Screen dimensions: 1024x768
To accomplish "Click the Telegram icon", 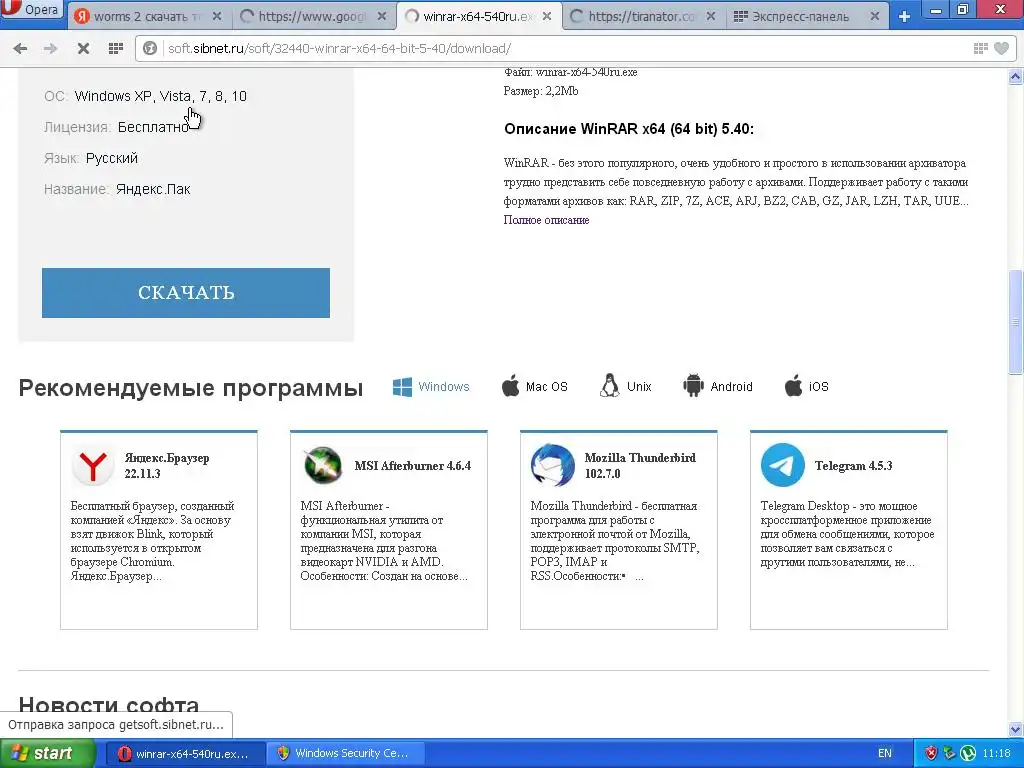I will coord(782,466).
